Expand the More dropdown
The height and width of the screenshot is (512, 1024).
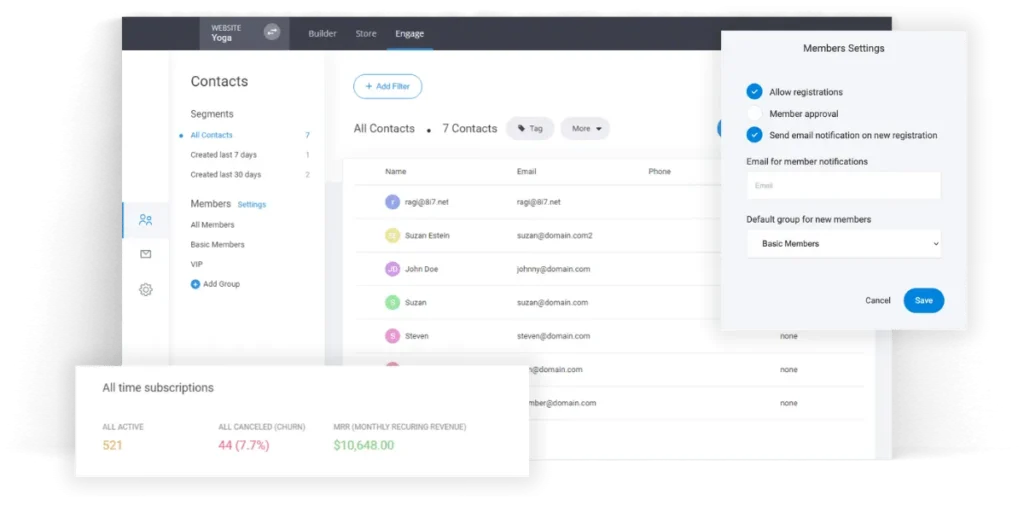tap(585, 129)
